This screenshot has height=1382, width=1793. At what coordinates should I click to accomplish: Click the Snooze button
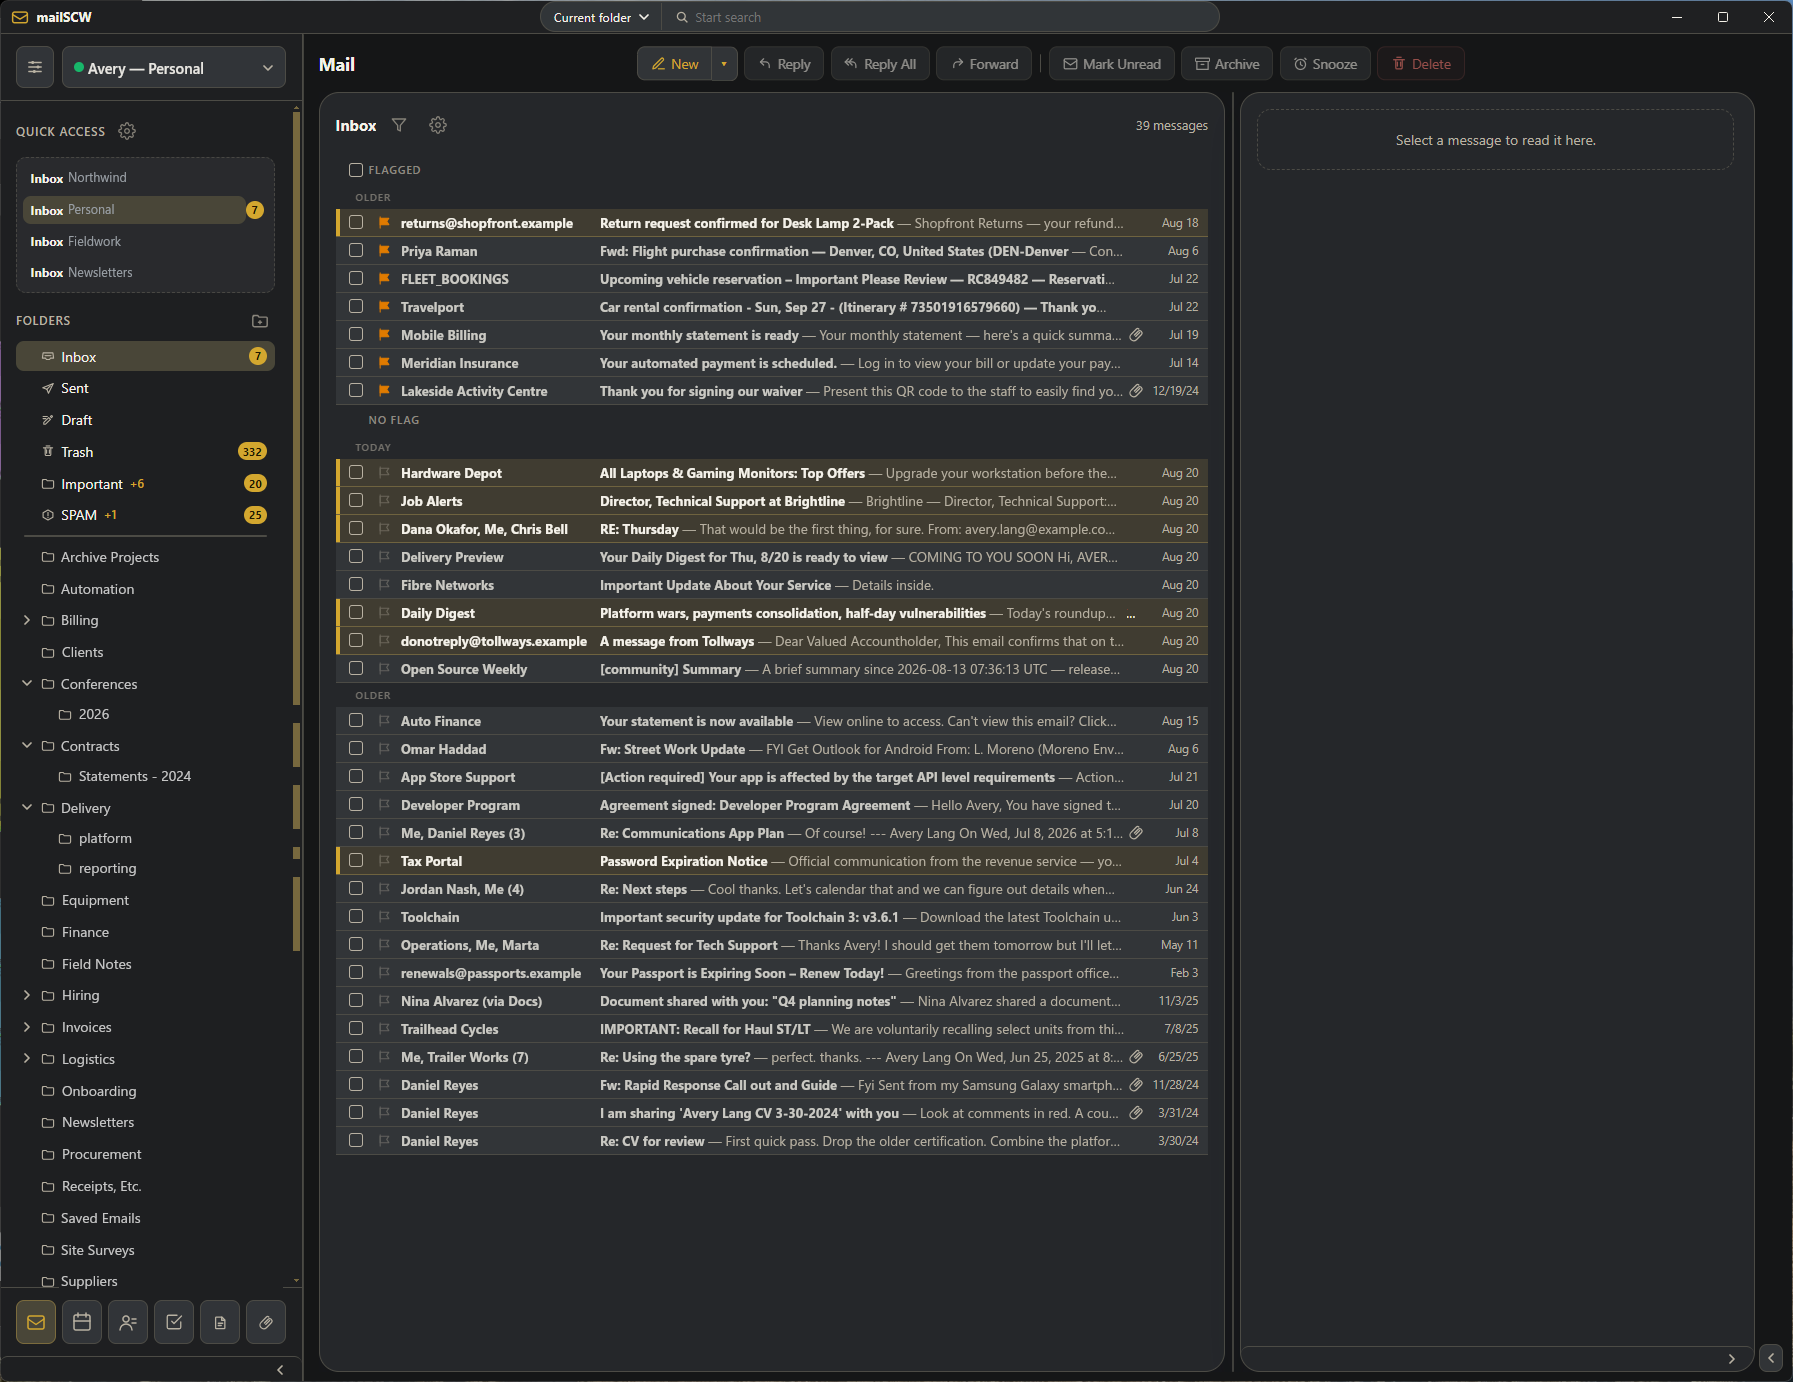click(x=1325, y=64)
